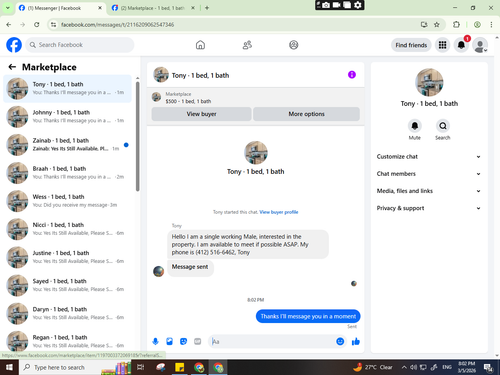Expand Media, files and links section

pyautogui.click(x=429, y=191)
